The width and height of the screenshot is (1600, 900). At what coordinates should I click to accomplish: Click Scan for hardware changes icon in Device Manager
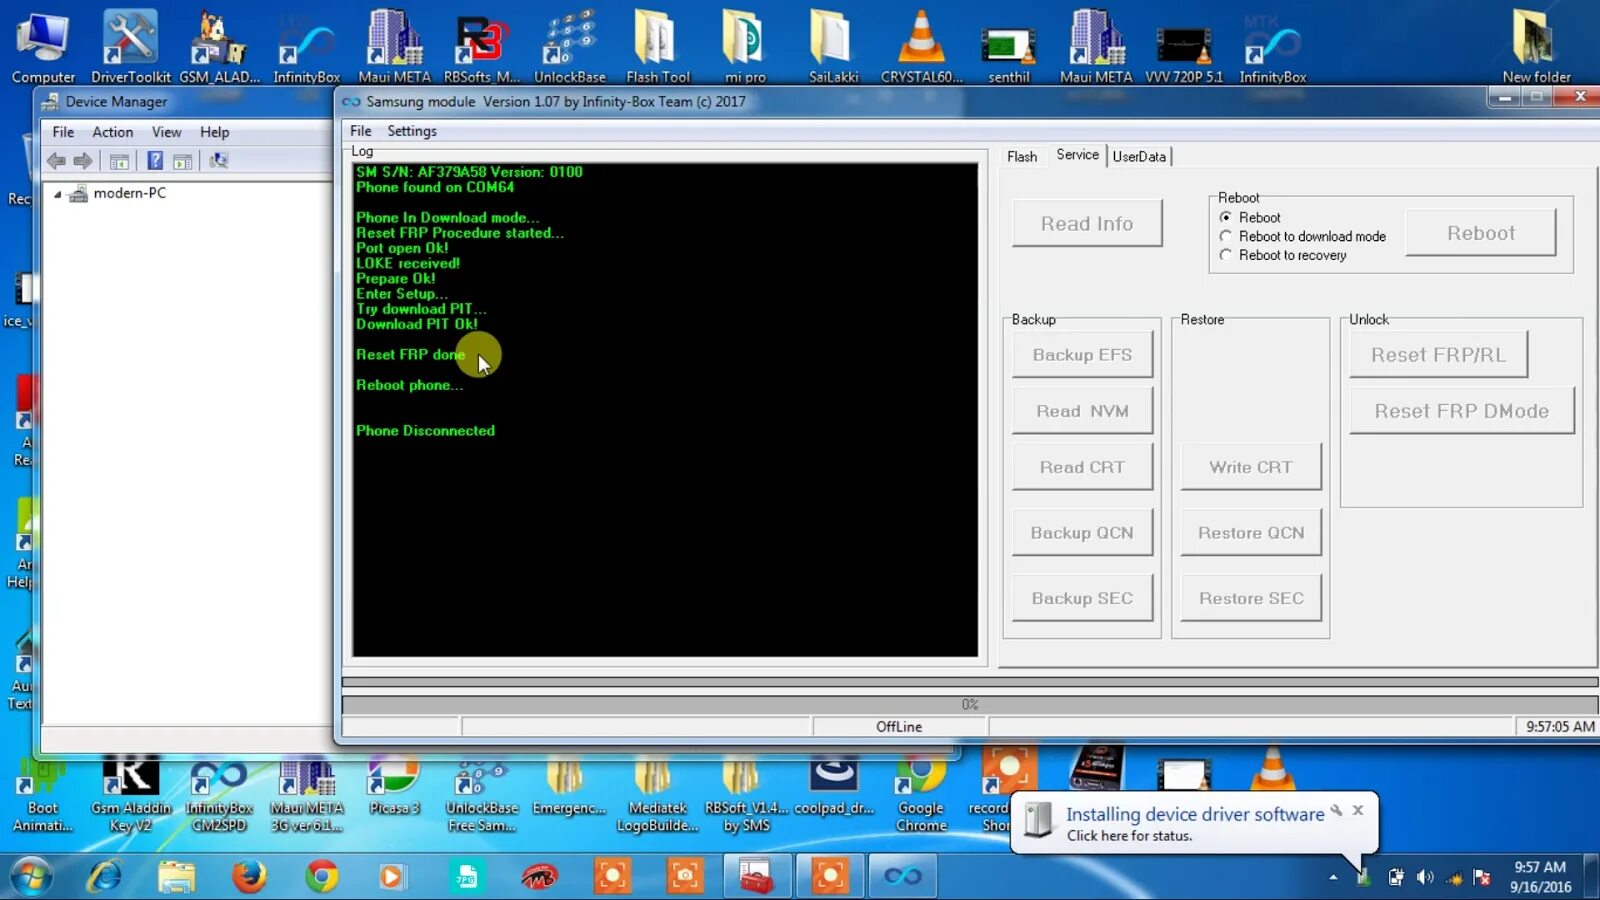[x=219, y=161]
